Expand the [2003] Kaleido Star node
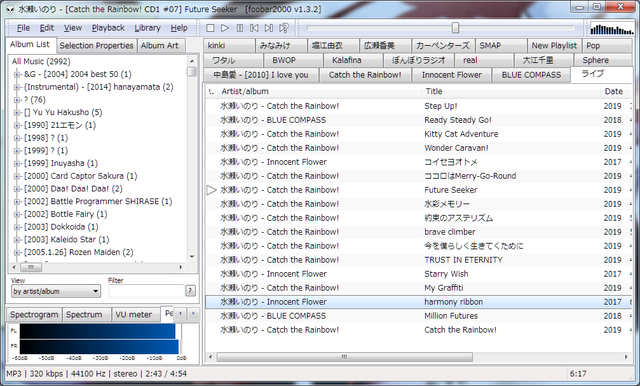640x386 pixels. pos(17,240)
